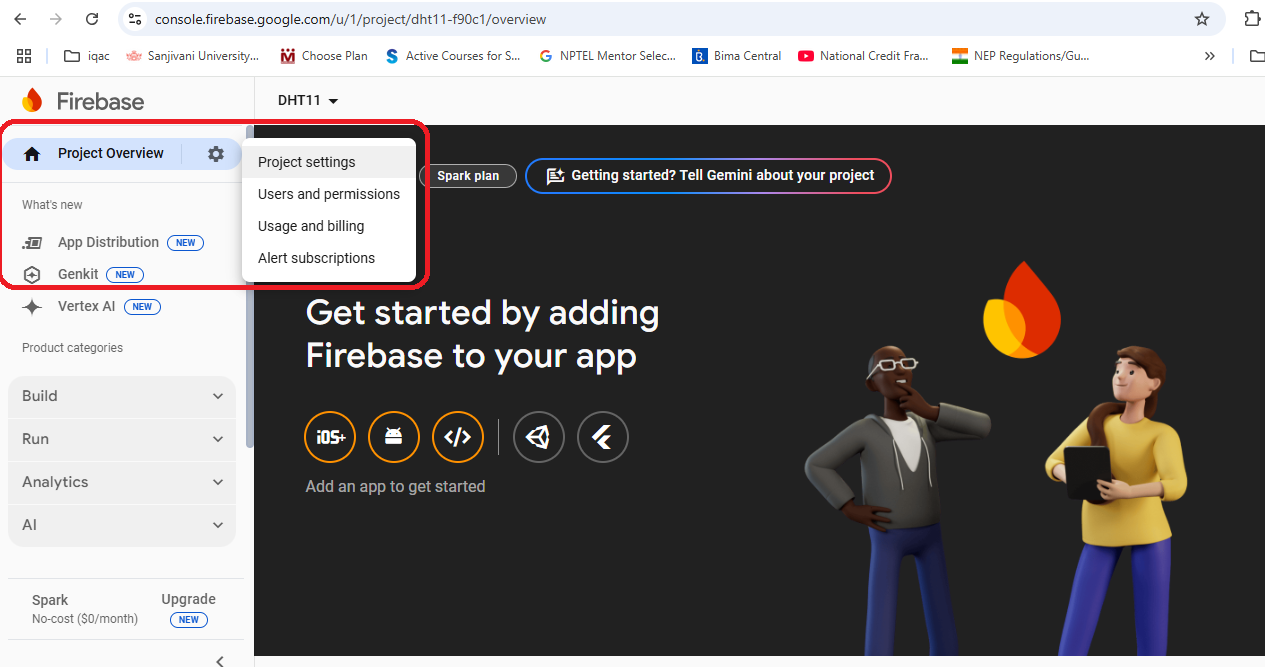Click the Vertex AI sparkle icon
The width and height of the screenshot is (1265, 667).
[x=32, y=307]
